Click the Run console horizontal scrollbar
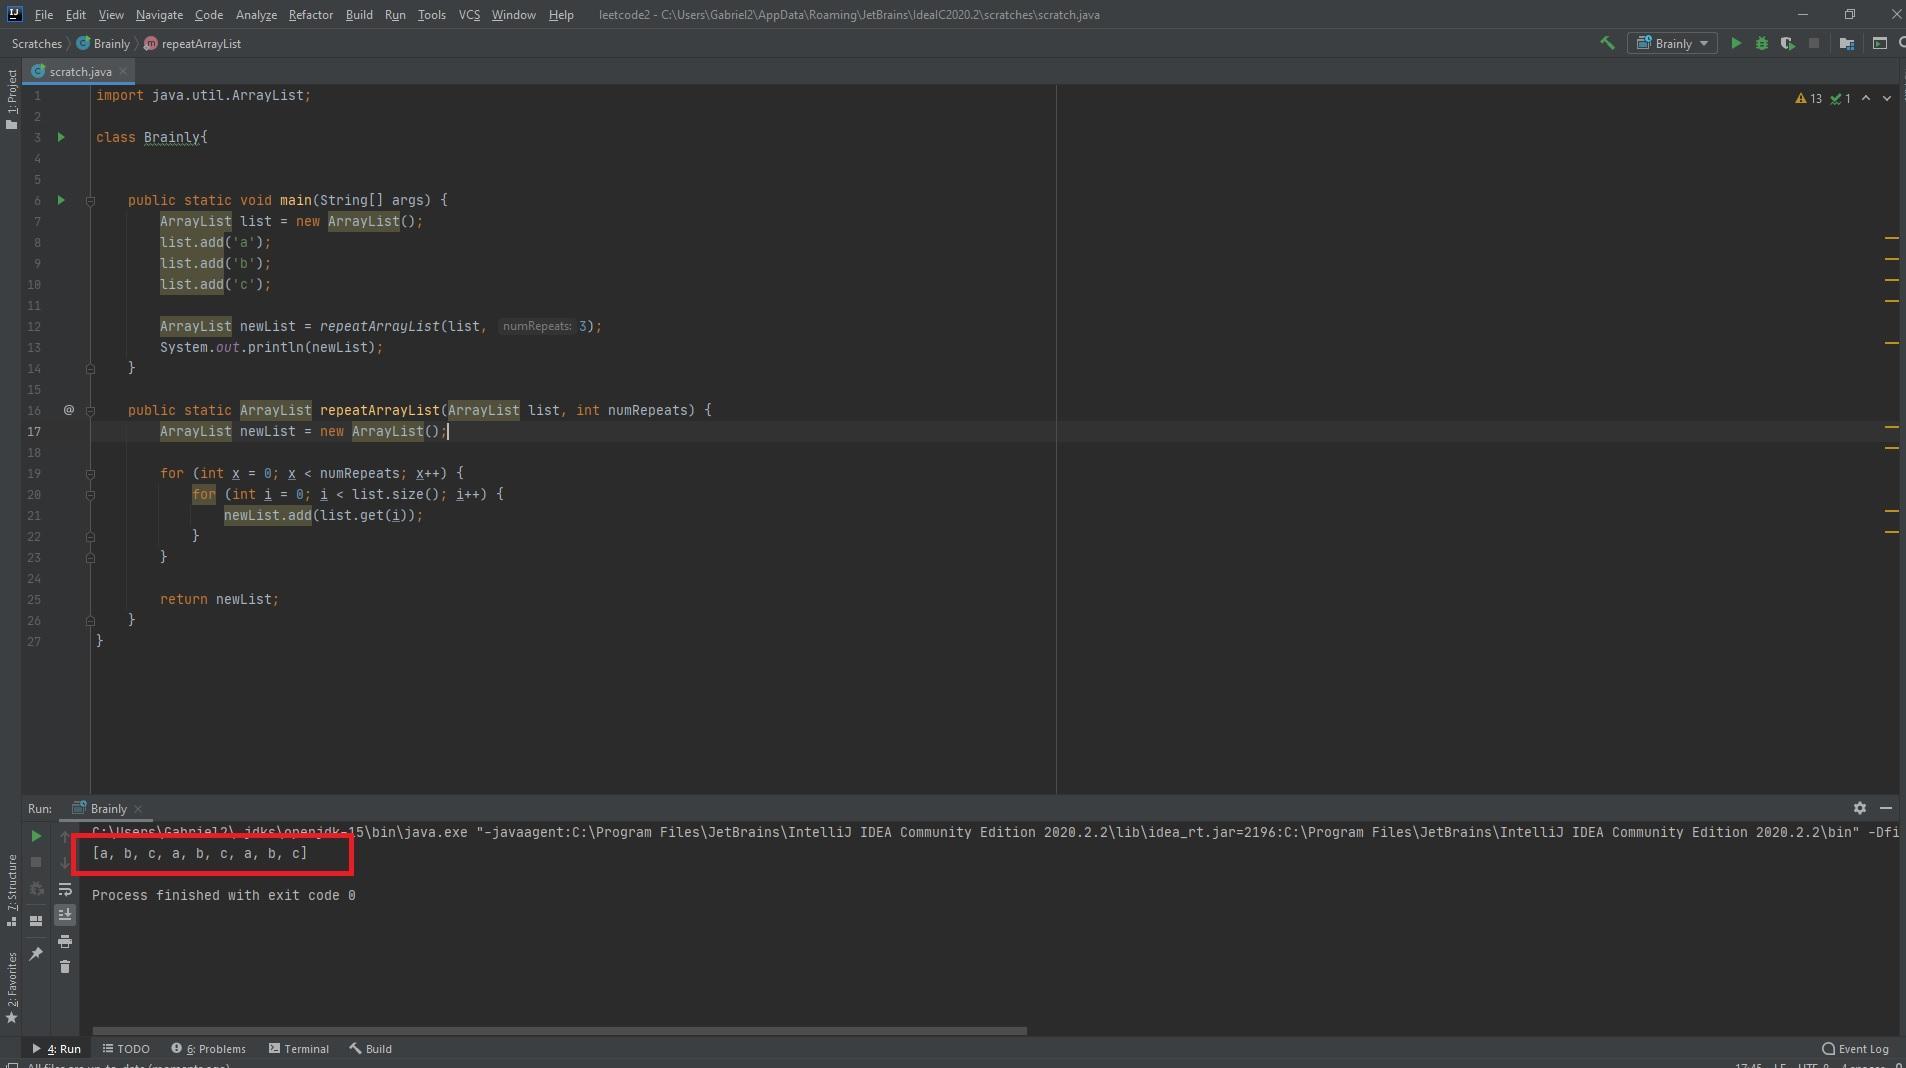Viewport: 1906px width, 1068px height. tap(559, 1030)
